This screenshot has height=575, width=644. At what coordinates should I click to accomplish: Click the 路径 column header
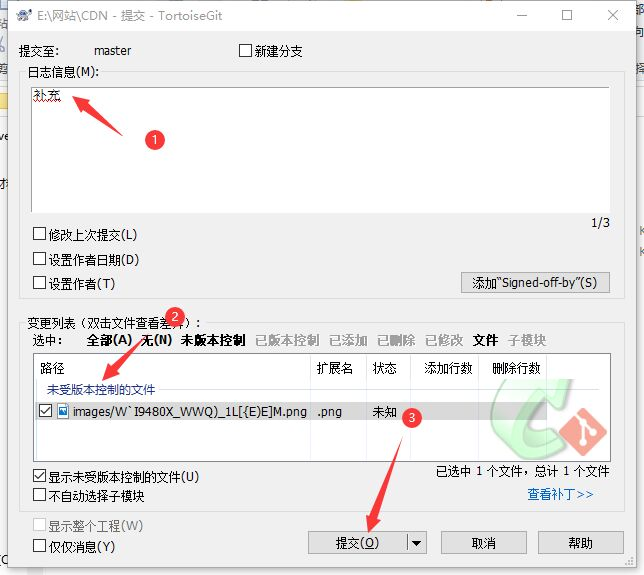pyautogui.click(x=172, y=368)
